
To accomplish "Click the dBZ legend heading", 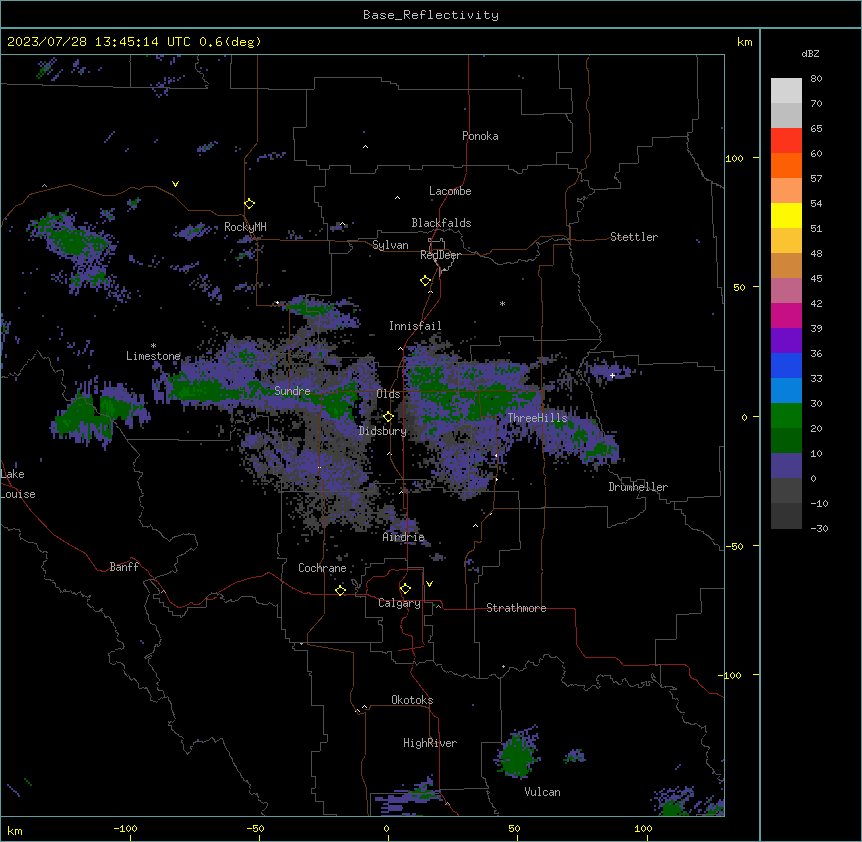I will click(810, 53).
